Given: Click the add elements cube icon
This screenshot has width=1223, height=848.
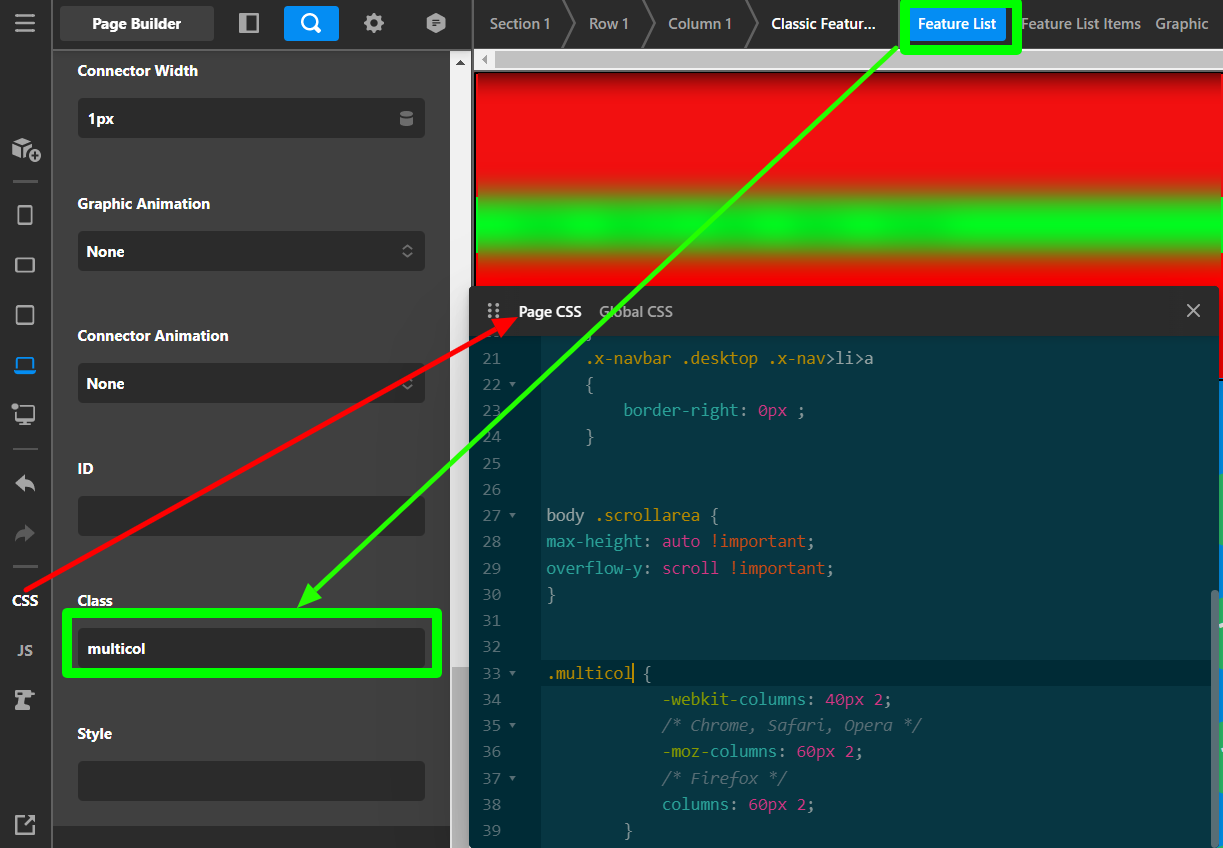Looking at the screenshot, I should point(25,150).
